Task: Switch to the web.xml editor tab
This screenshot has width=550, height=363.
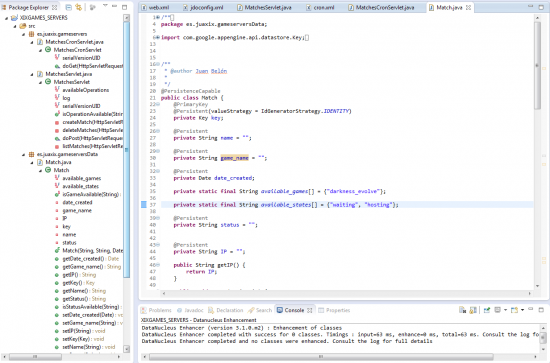Action: pyautogui.click(x=155, y=7)
